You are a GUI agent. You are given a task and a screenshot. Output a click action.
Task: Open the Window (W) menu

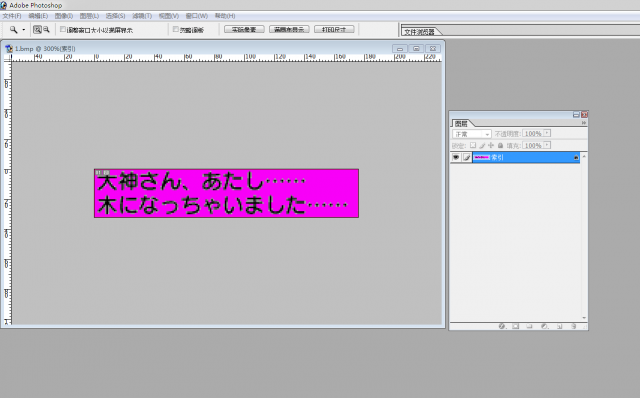tap(196, 16)
